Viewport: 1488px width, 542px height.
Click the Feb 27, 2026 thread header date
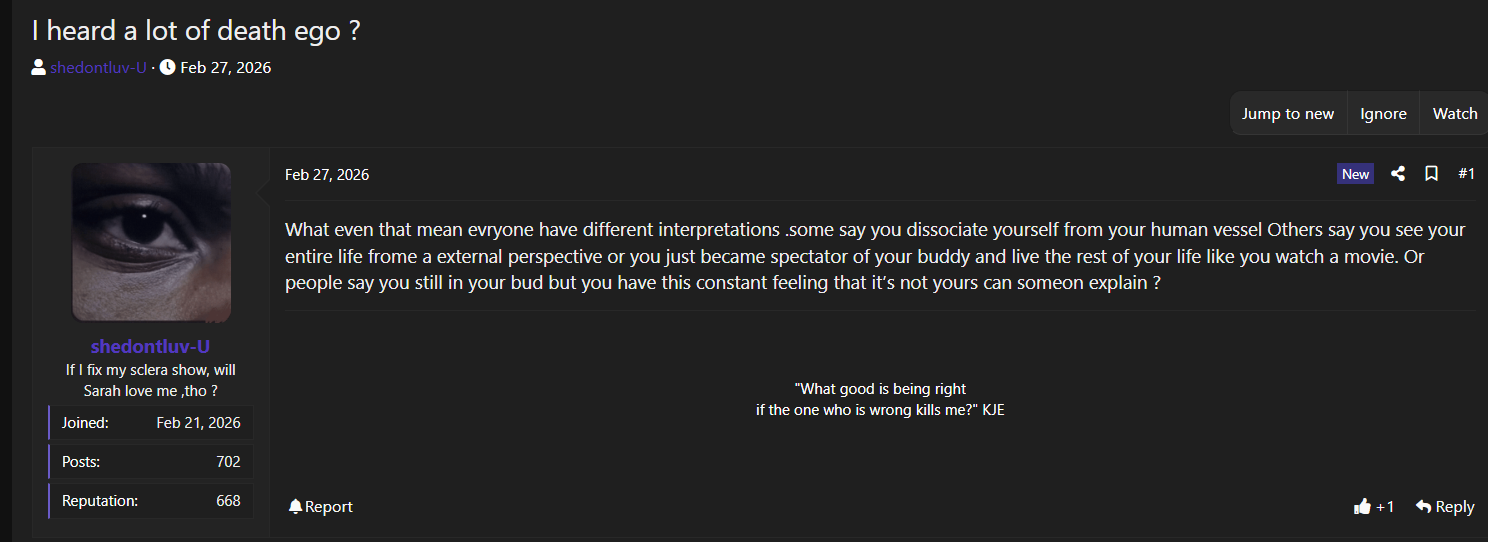pyautogui.click(x=225, y=68)
